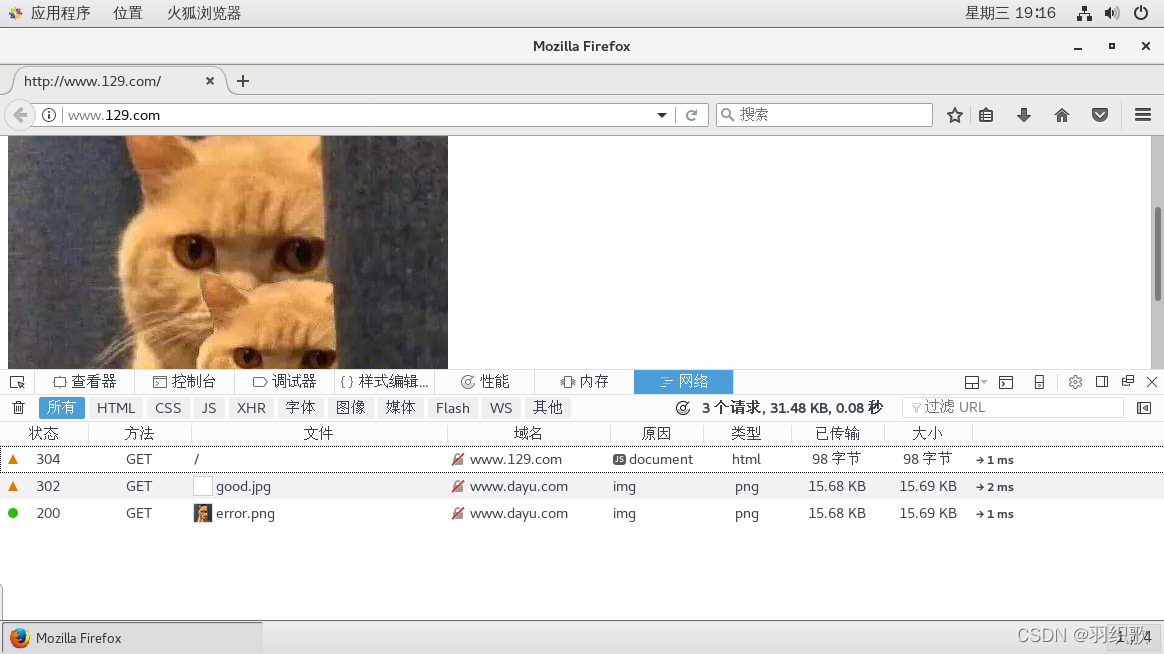Switch to the 样式编辑 style editor tab
The width and height of the screenshot is (1164, 654).
coord(385,382)
